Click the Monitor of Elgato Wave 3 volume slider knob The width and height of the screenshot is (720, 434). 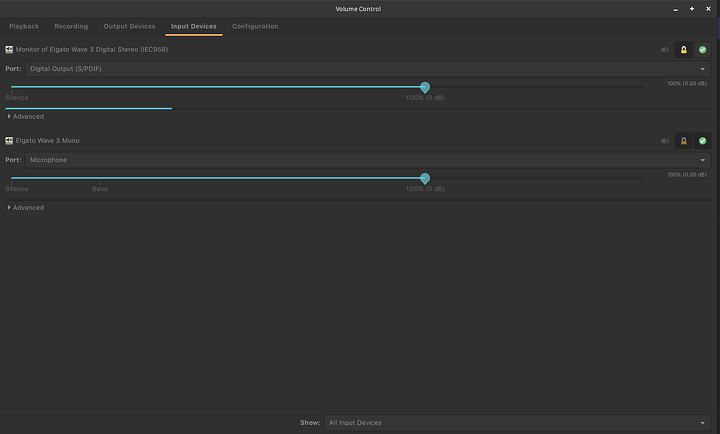(425, 87)
